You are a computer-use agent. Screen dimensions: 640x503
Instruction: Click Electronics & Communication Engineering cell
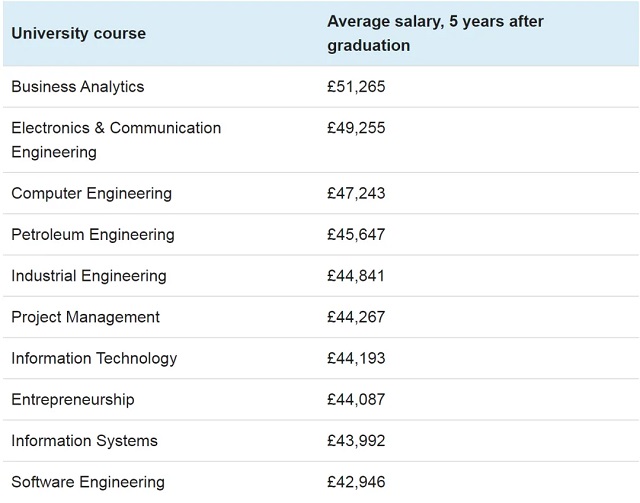point(116,140)
